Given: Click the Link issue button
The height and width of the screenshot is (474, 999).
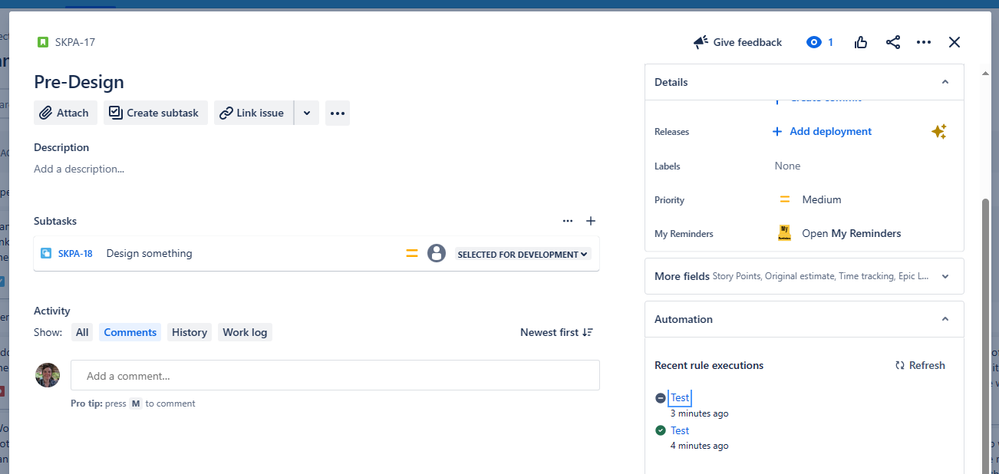Looking at the screenshot, I should (x=254, y=113).
